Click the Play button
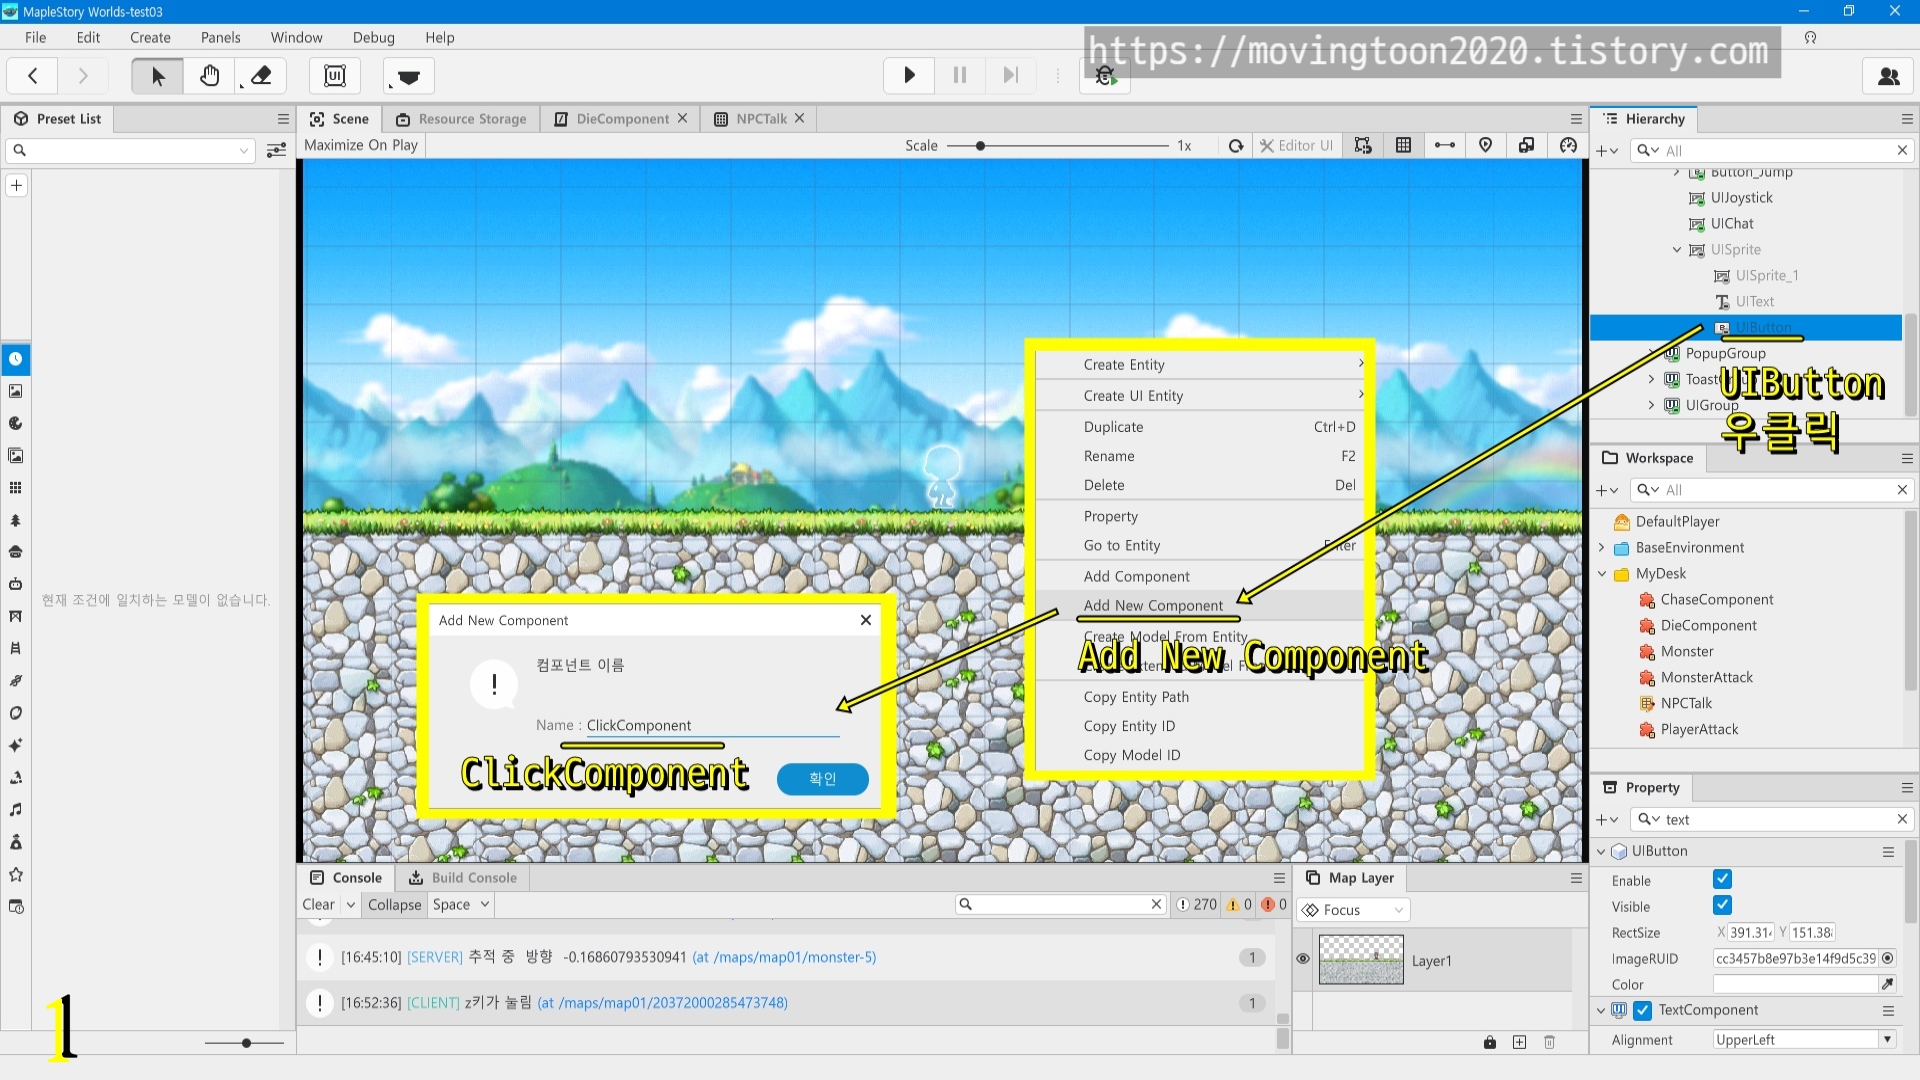The width and height of the screenshot is (1920, 1080). tap(909, 75)
